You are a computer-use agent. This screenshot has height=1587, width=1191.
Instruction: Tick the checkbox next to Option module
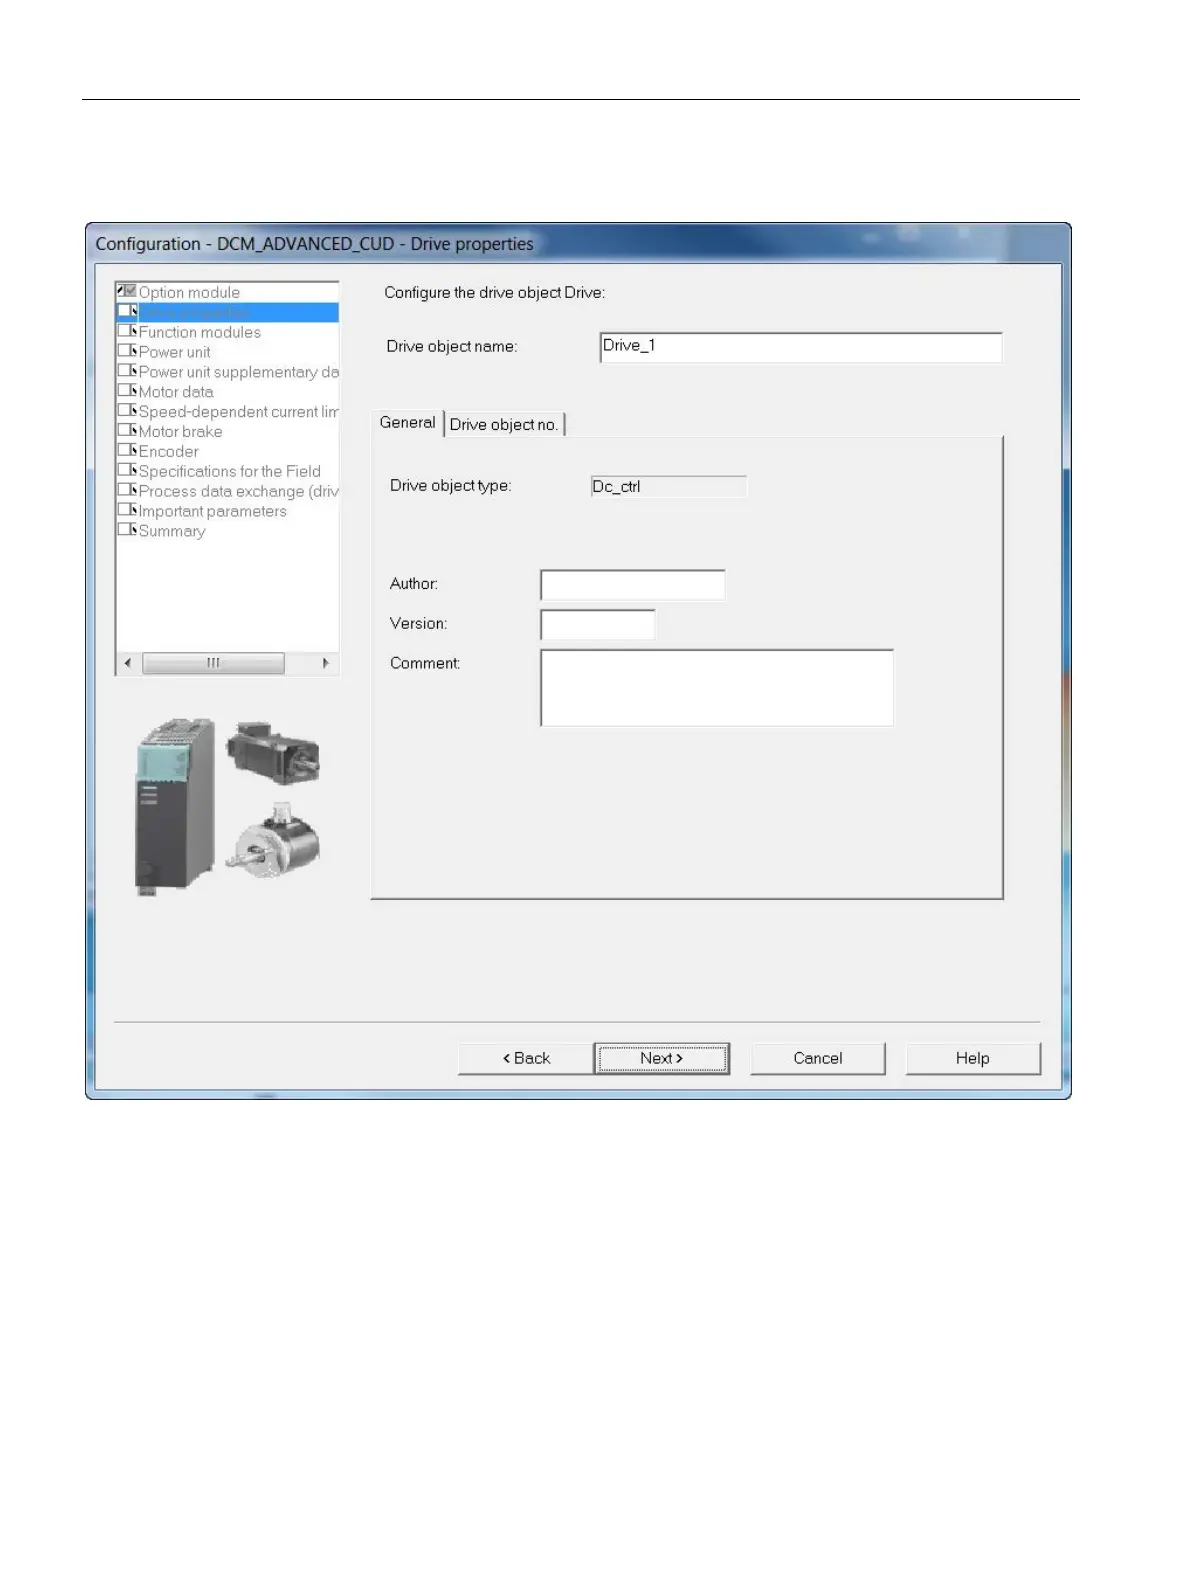(x=127, y=291)
